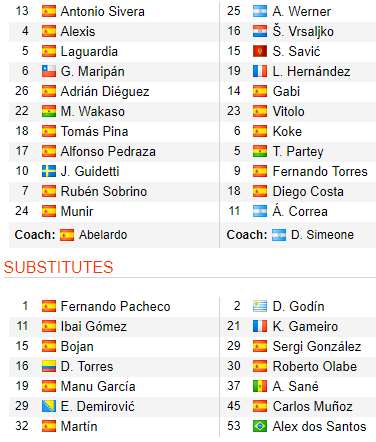
Task: Click the Senegal flag next to A. Sané
Action: [260, 386]
